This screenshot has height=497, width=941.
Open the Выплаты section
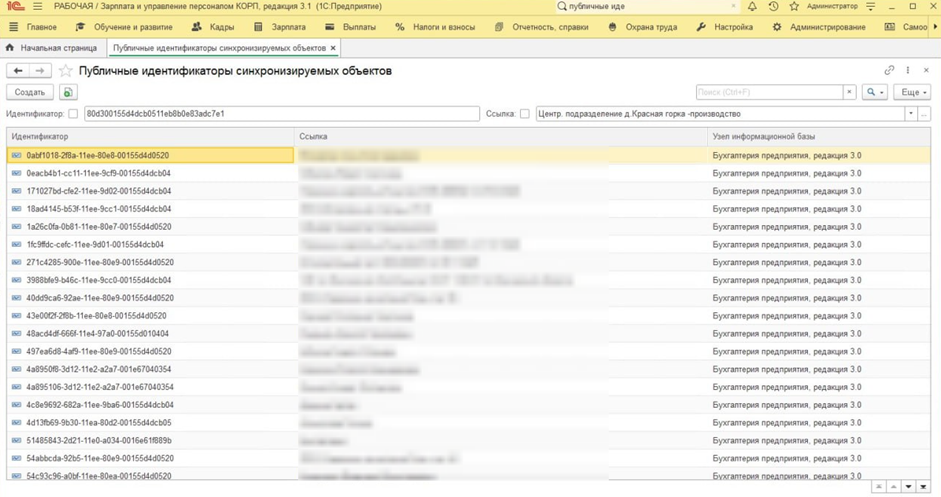pos(350,27)
